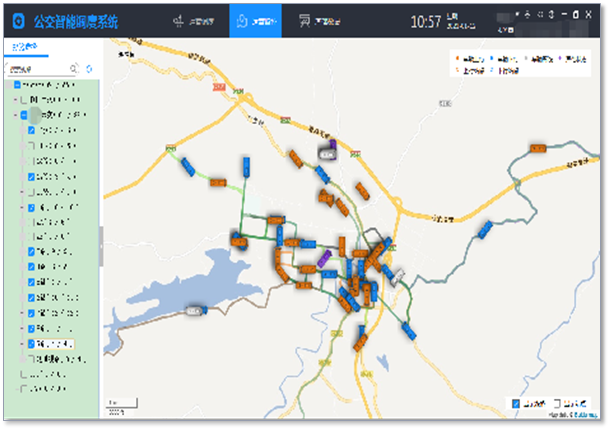The width and height of the screenshot is (610, 430).
Task: Click the search input field in the sidebar
Action: (x=38, y=70)
